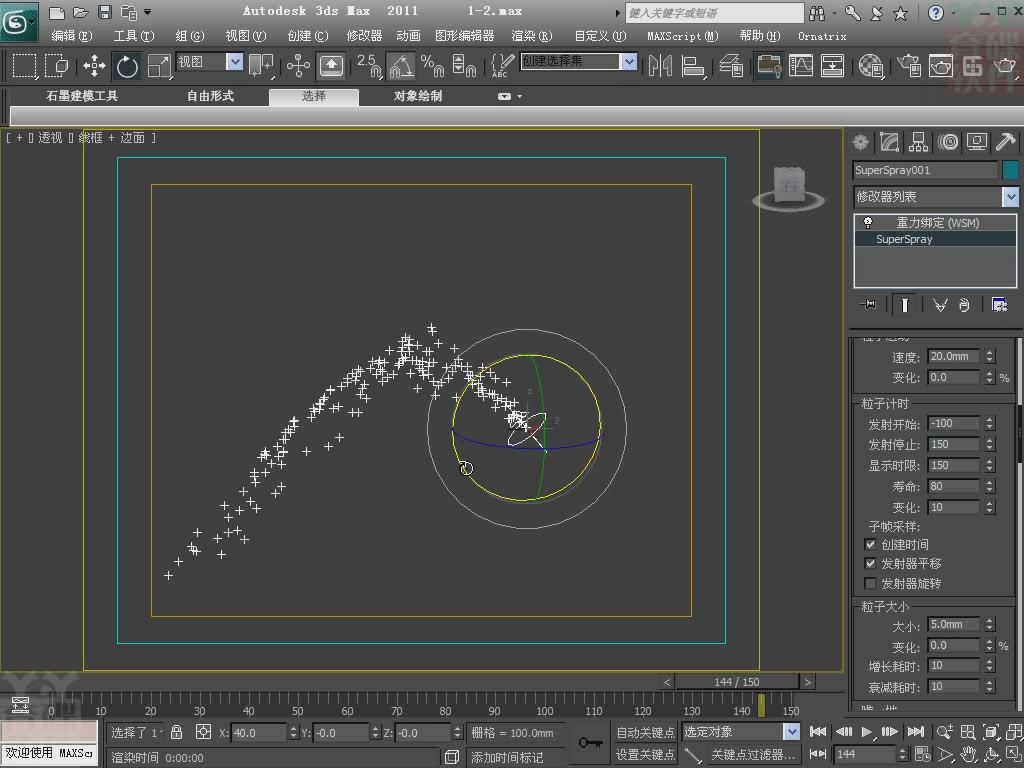Select SuperSpray in the modifier stack
The image size is (1024, 768).
click(x=935, y=239)
